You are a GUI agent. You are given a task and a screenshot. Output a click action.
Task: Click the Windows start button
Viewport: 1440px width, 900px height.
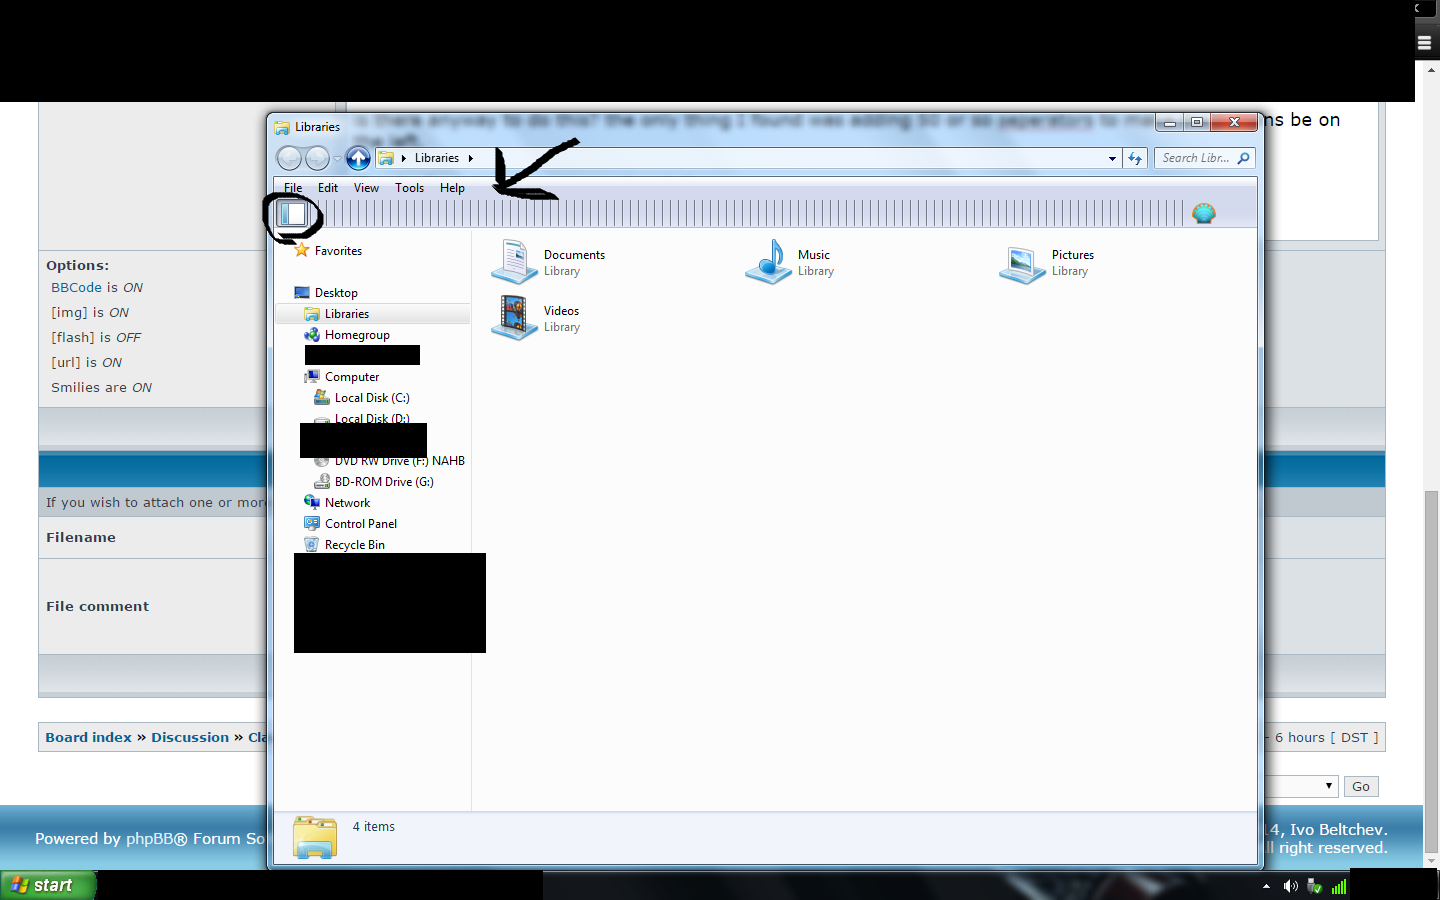47,885
